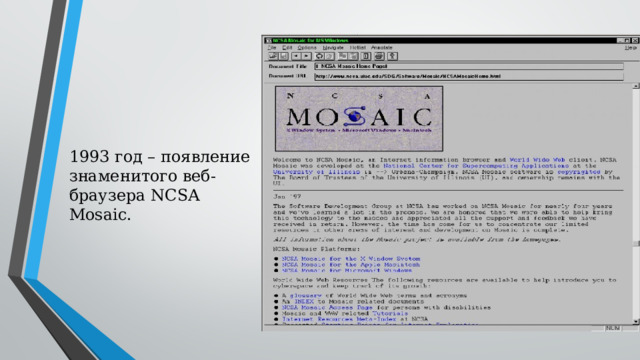Click the scrollbar down arrow
The image size is (640, 360).
pos(636,322)
